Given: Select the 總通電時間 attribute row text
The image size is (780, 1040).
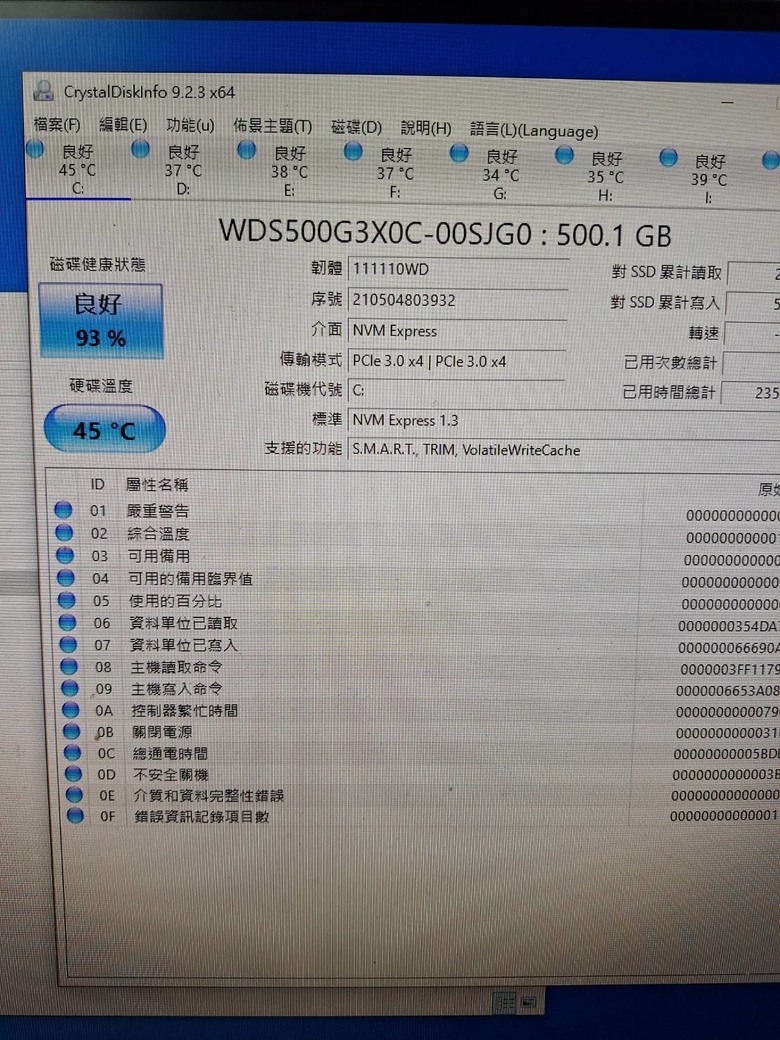Looking at the screenshot, I should (x=170, y=753).
